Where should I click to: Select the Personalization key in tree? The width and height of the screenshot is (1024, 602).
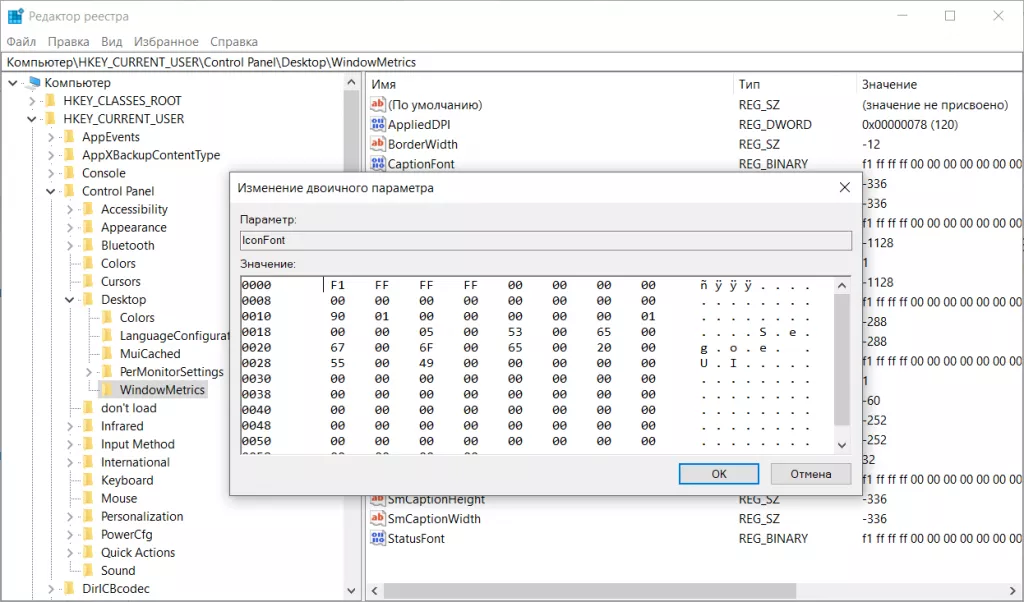coord(141,517)
